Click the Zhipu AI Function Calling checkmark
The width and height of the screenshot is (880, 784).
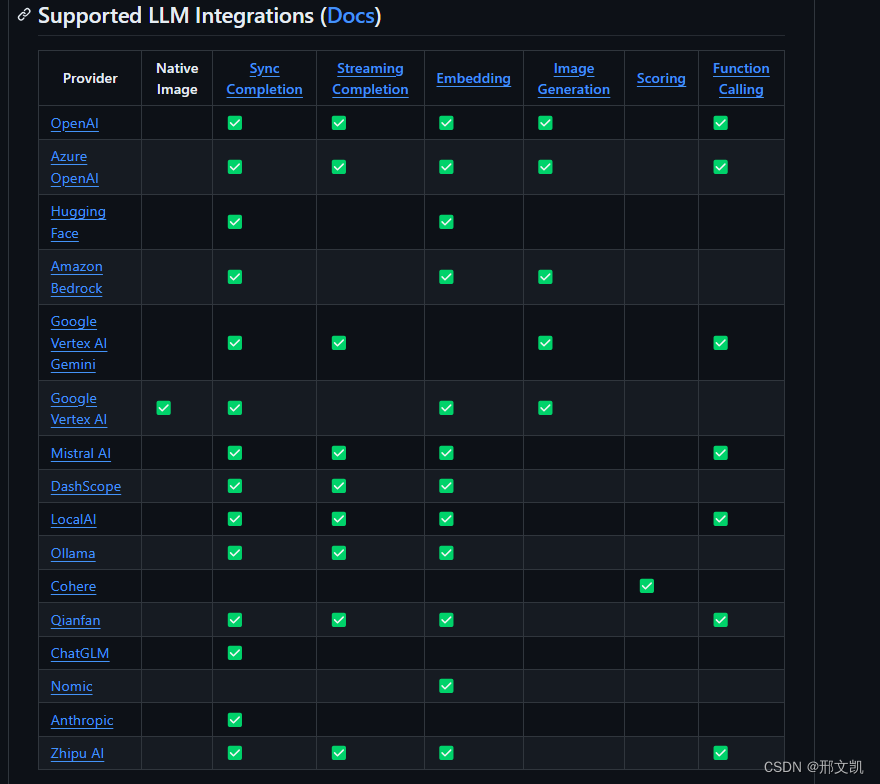click(721, 753)
